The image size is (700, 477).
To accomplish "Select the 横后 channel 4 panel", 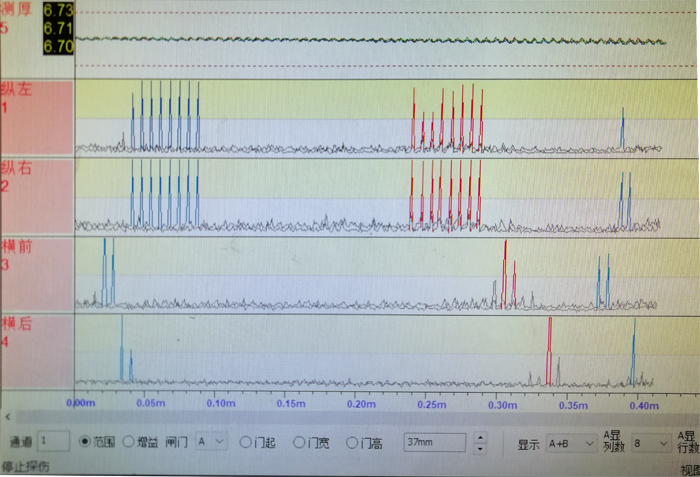I will (x=36, y=350).
